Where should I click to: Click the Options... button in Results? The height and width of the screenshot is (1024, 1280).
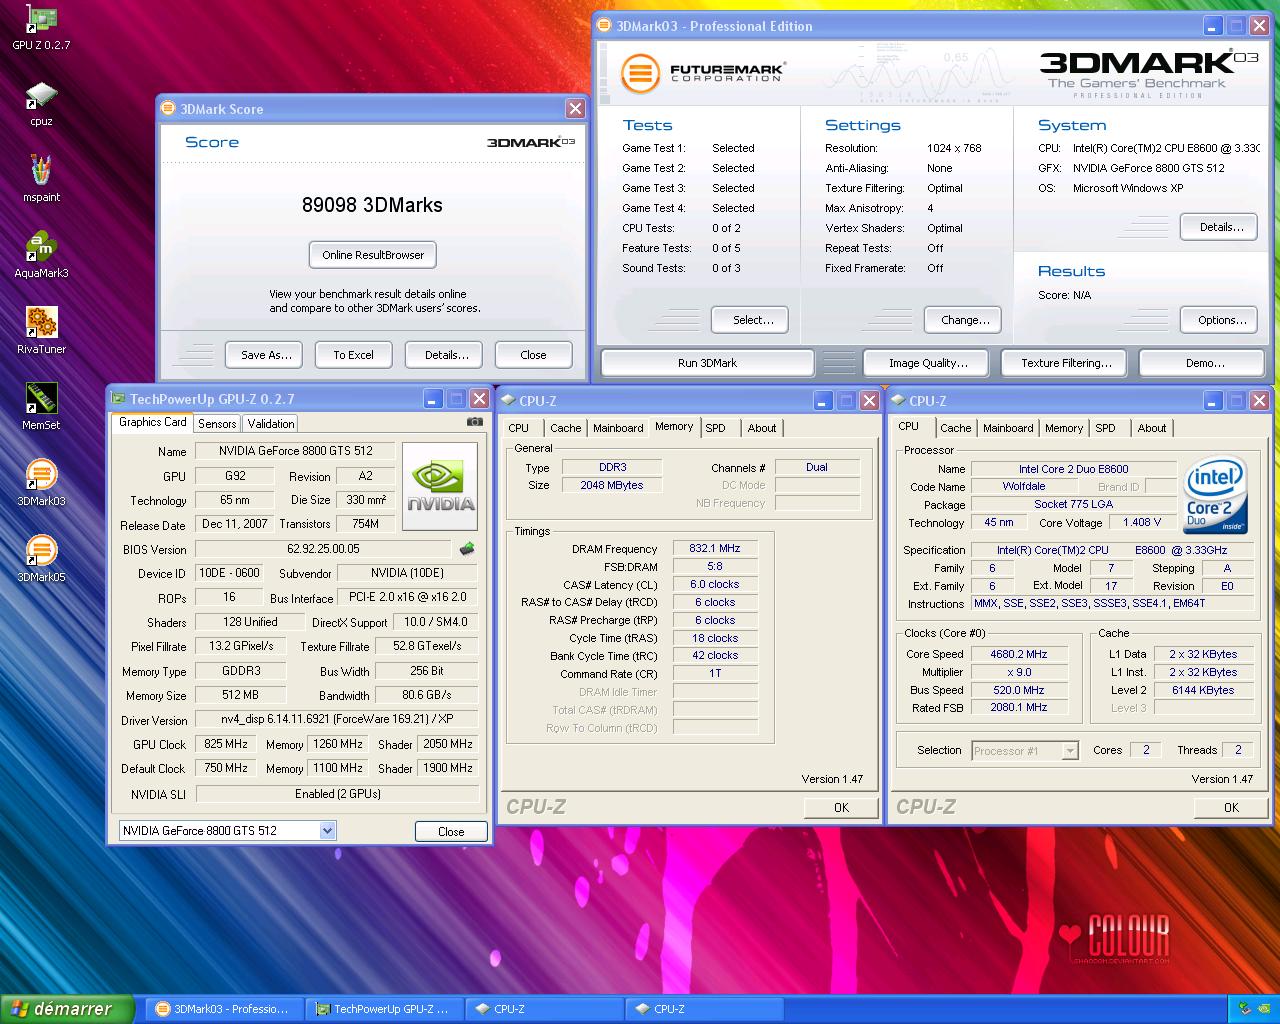point(1221,320)
